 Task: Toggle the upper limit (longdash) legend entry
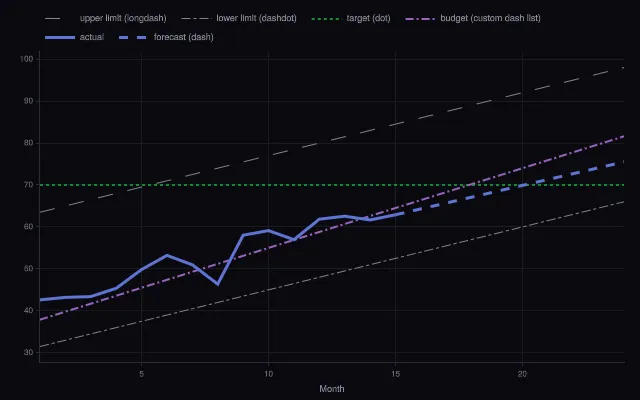tap(106, 18)
